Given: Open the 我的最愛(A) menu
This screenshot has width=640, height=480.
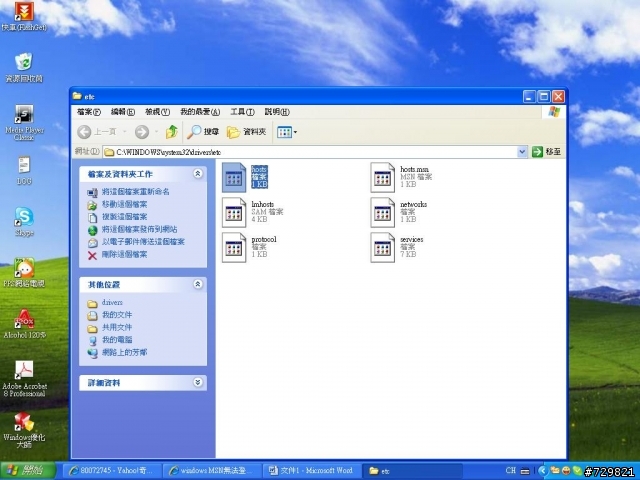Looking at the screenshot, I should 200,111.
